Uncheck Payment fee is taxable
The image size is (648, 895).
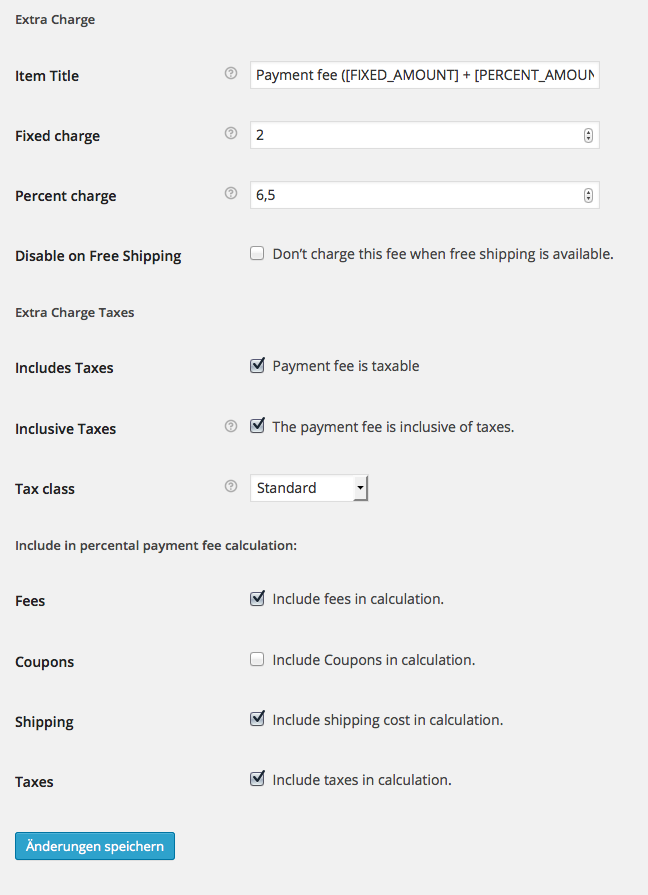[257, 366]
